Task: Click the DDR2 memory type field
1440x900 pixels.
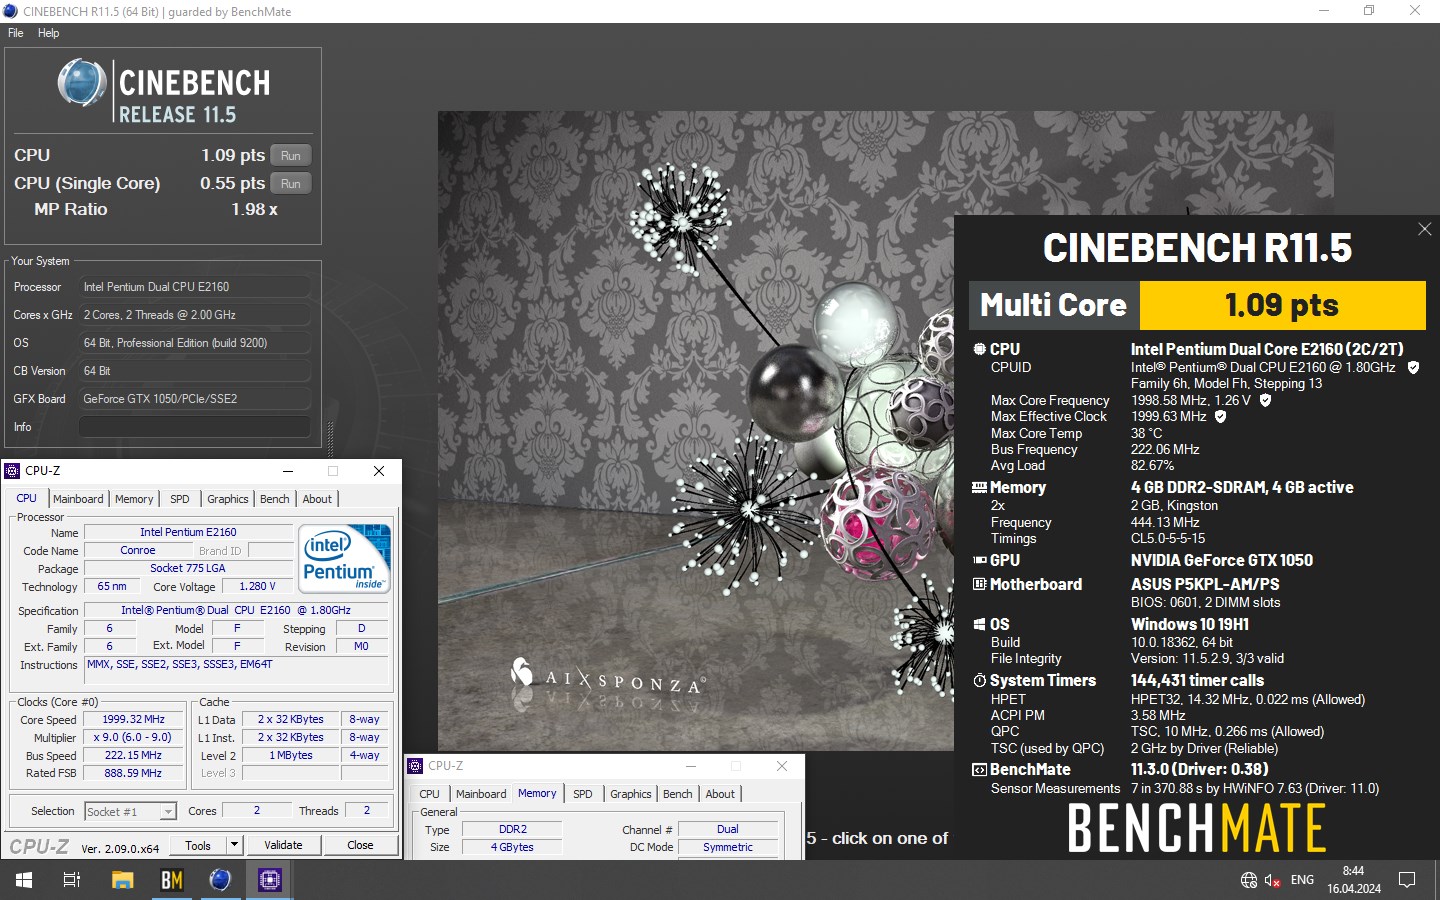Action: coord(513,829)
